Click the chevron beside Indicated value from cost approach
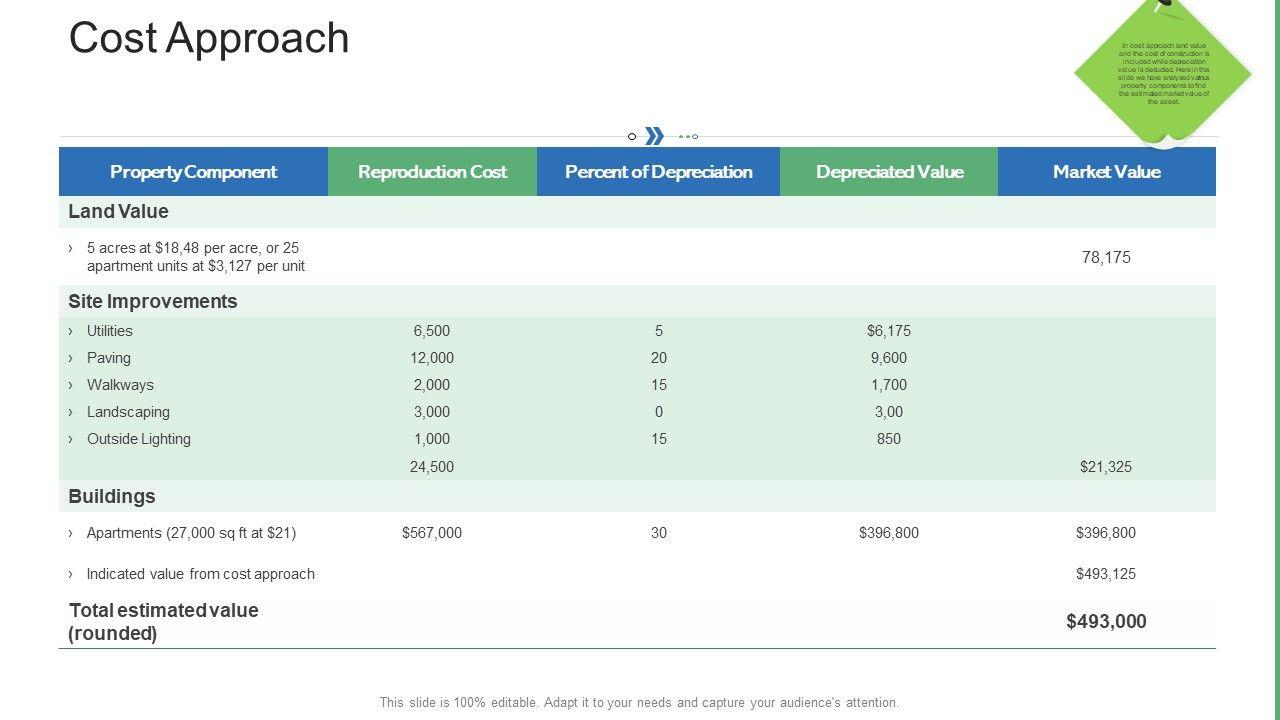Screen dimensions: 1280x720 click(x=70, y=574)
